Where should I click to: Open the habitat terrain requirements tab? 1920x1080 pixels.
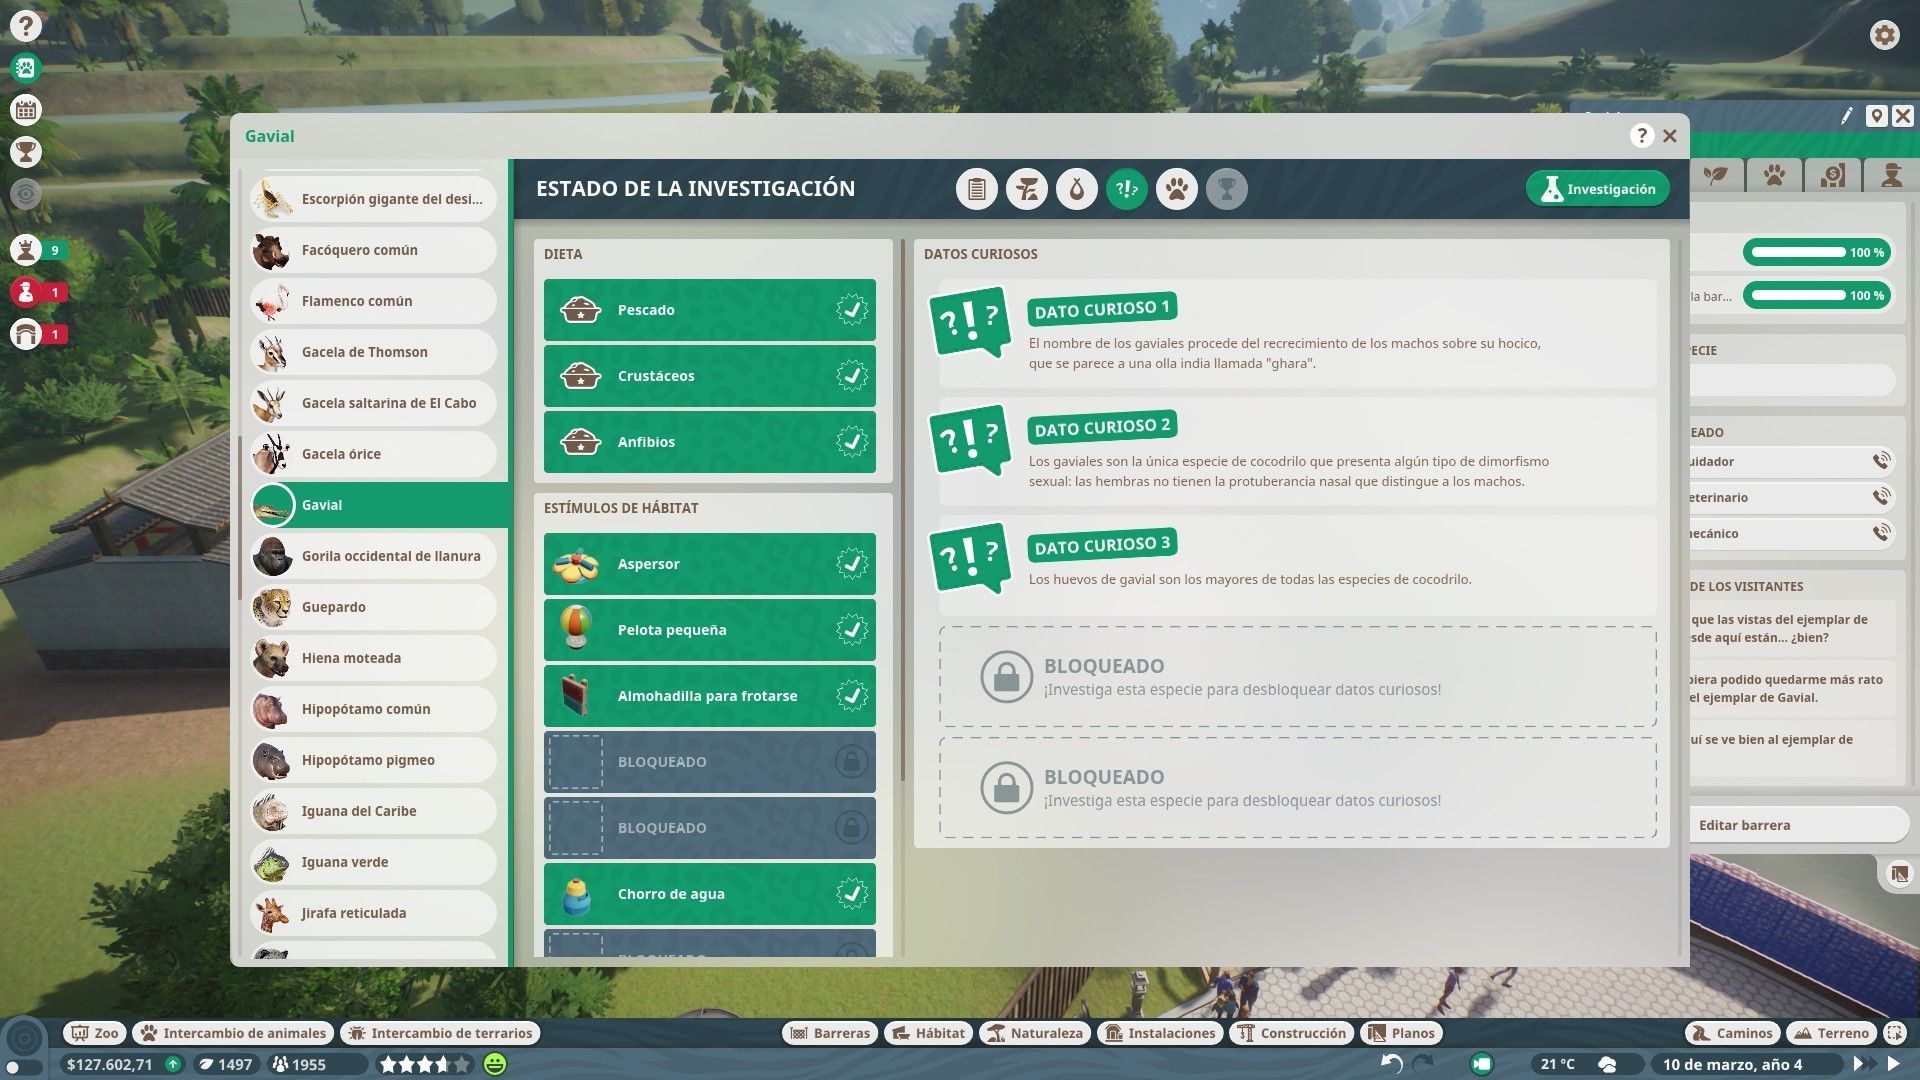[1026, 189]
